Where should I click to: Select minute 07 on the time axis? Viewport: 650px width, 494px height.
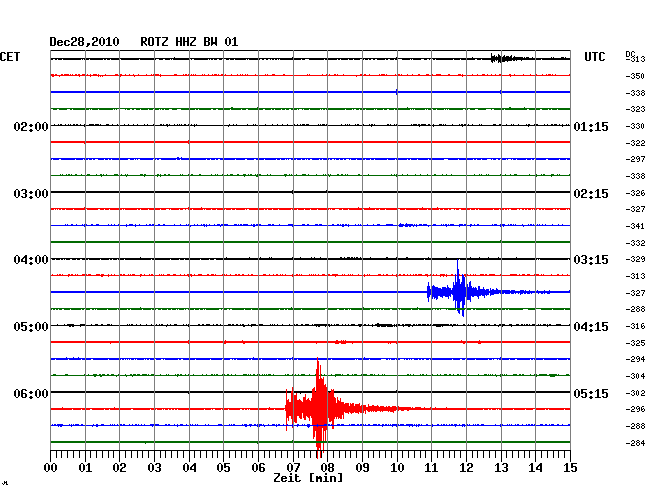[x=293, y=467]
